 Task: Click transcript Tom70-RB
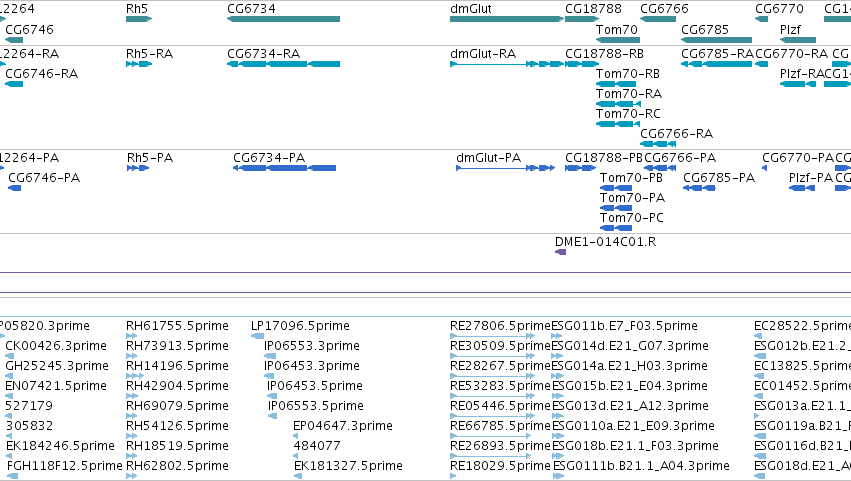click(x=616, y=84)
